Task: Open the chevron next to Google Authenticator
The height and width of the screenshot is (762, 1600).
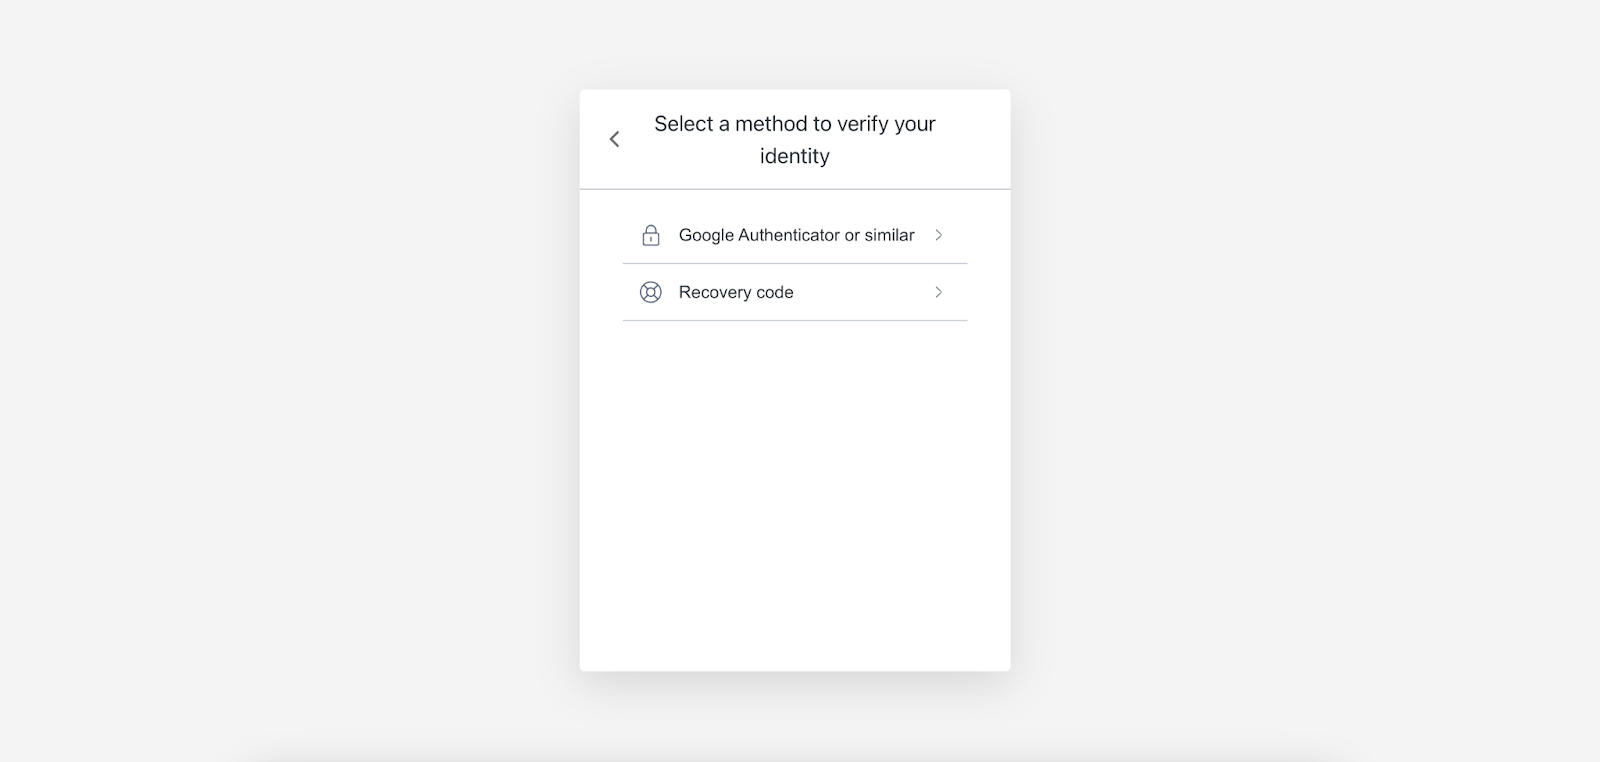Action: [938, 235]
